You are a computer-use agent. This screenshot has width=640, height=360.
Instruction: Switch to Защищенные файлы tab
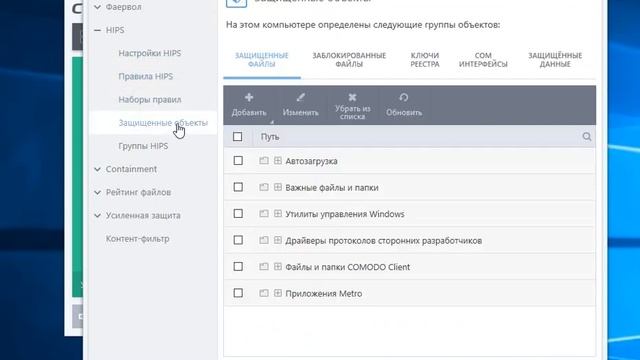pyautogui.click(x=262, y=60)
